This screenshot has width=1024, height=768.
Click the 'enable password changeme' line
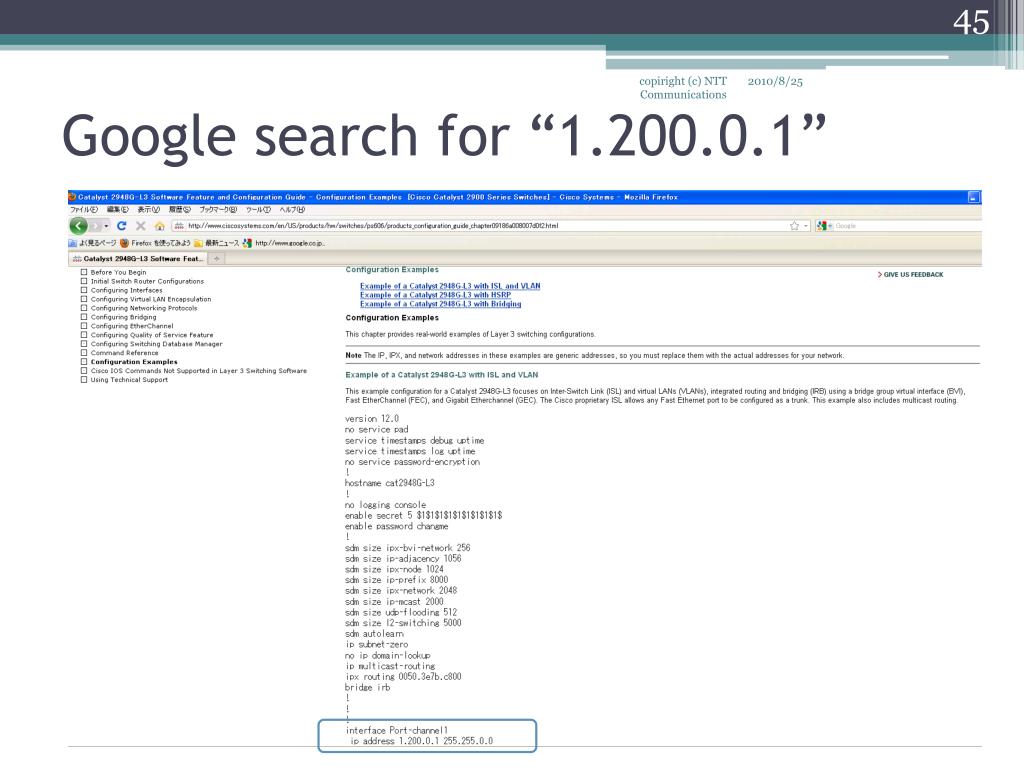point(396,526)
